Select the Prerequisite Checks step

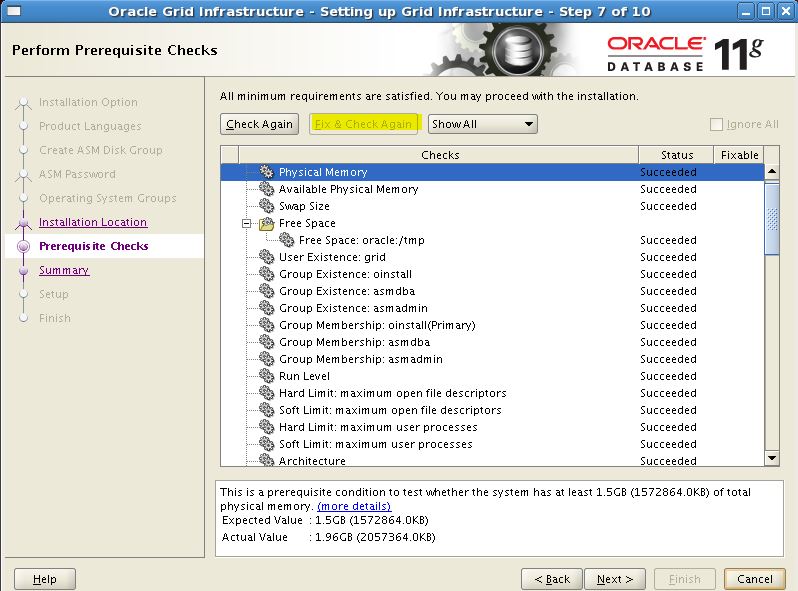(94, 246)
